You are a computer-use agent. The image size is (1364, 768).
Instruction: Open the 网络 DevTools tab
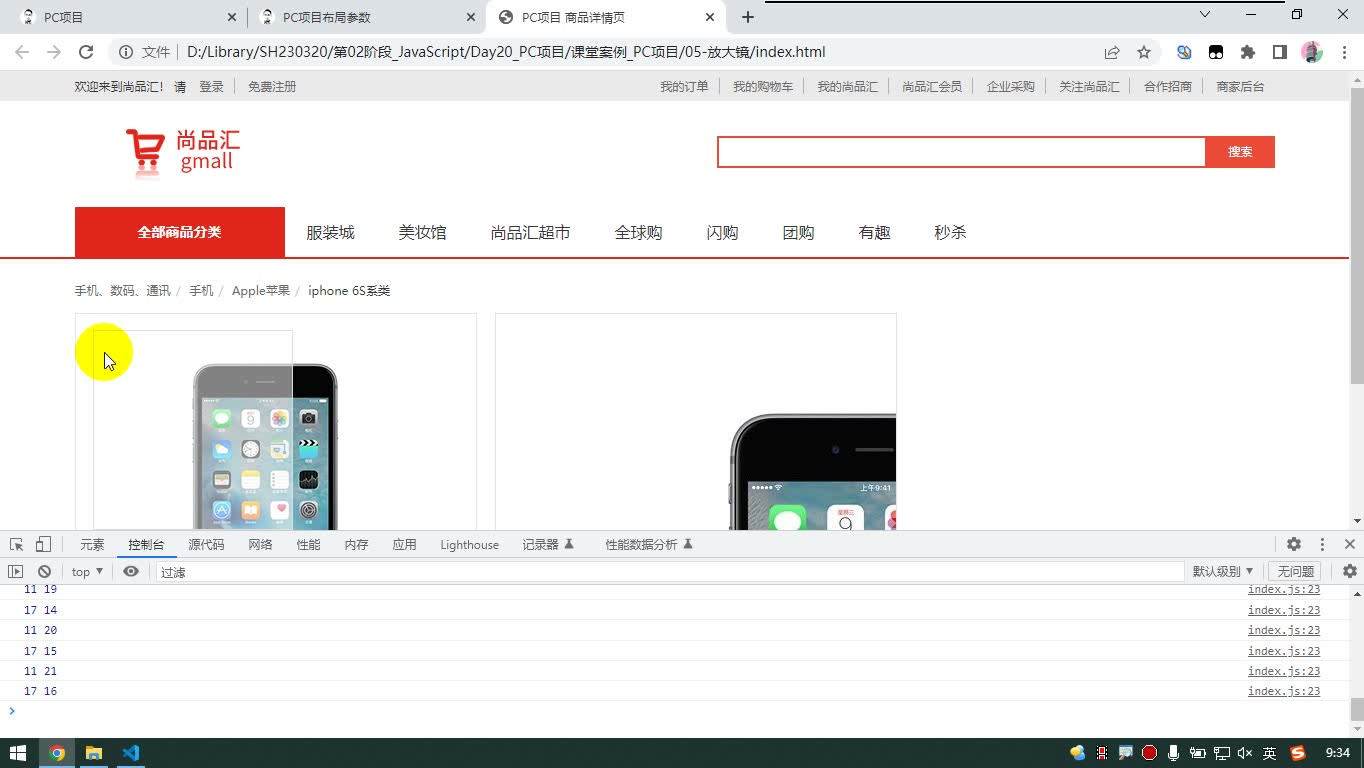(x=260, y=544)
